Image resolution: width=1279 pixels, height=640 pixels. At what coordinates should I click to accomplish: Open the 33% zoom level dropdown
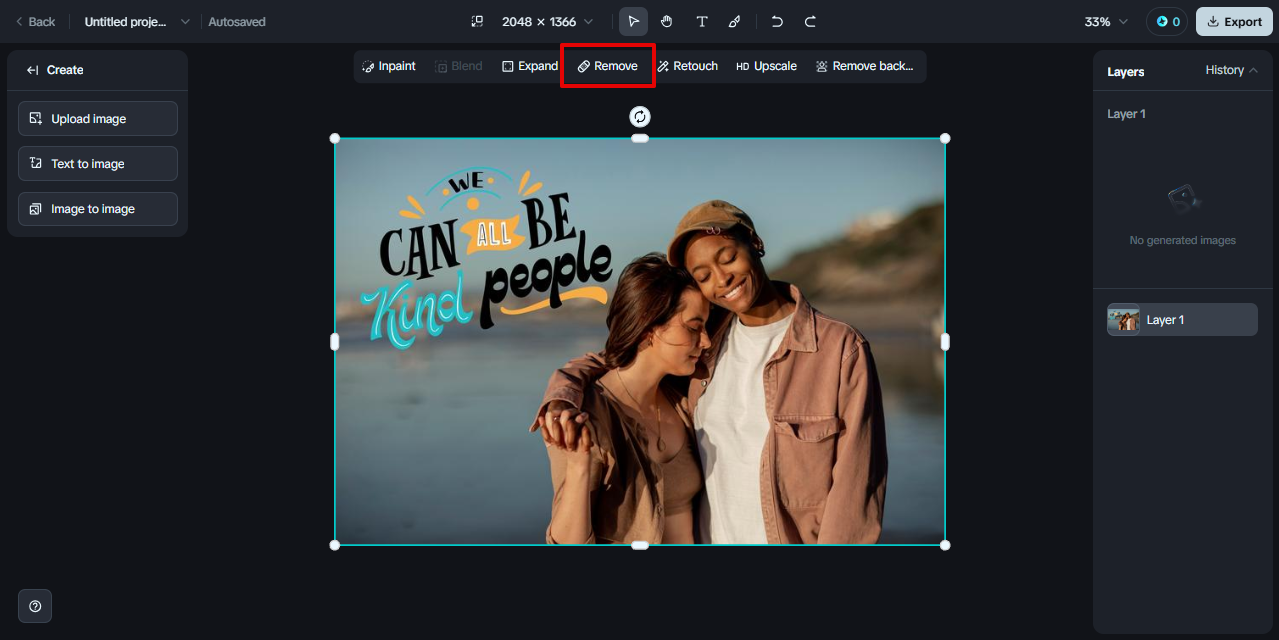pyautogui.click(x=1106, y=21)
